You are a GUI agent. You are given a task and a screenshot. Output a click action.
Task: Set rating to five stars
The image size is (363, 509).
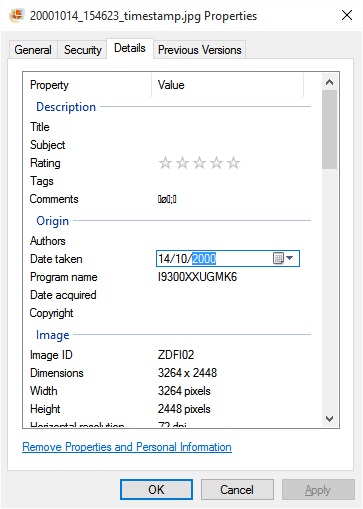click(x=233, y=163)
